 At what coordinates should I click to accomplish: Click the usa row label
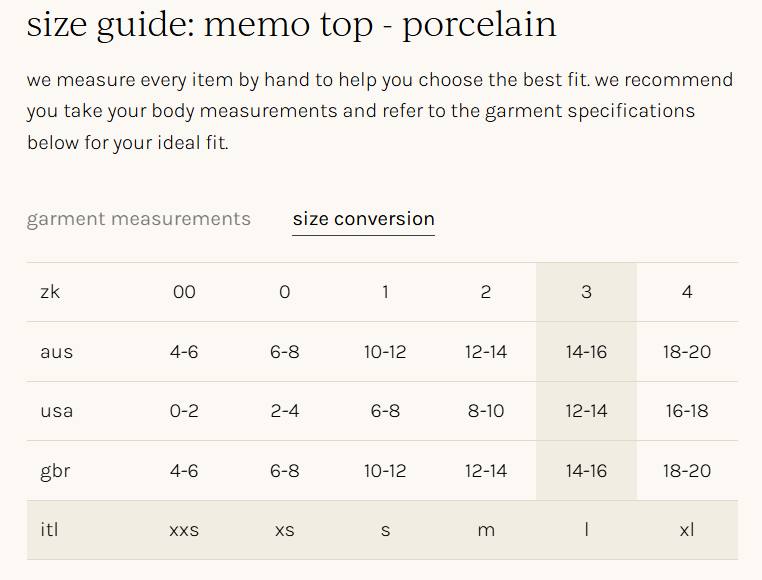click(x=57, y=411)
